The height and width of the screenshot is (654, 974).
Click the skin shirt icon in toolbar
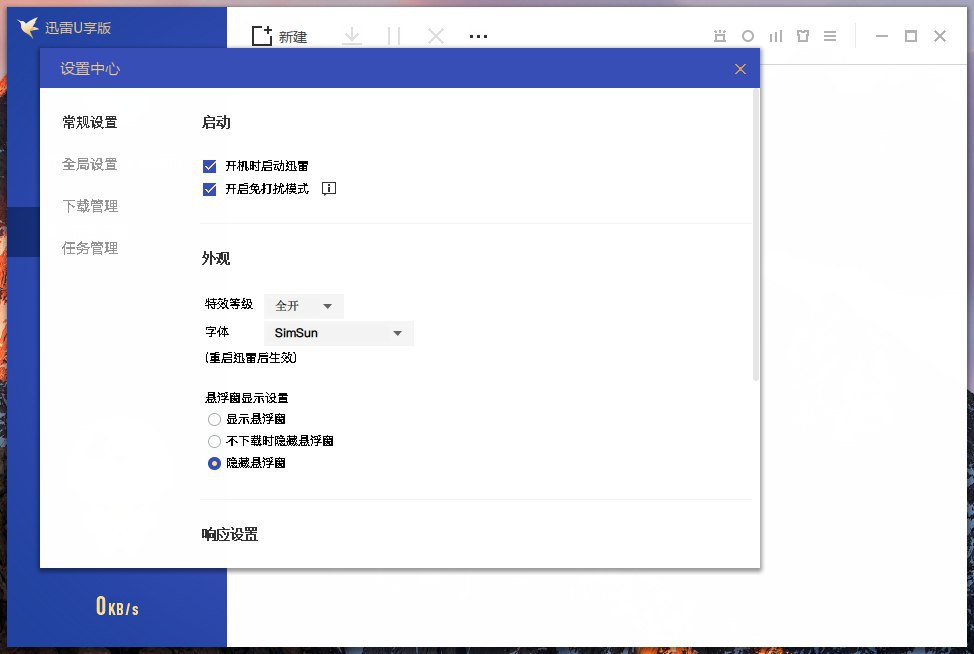coord(802,36)
